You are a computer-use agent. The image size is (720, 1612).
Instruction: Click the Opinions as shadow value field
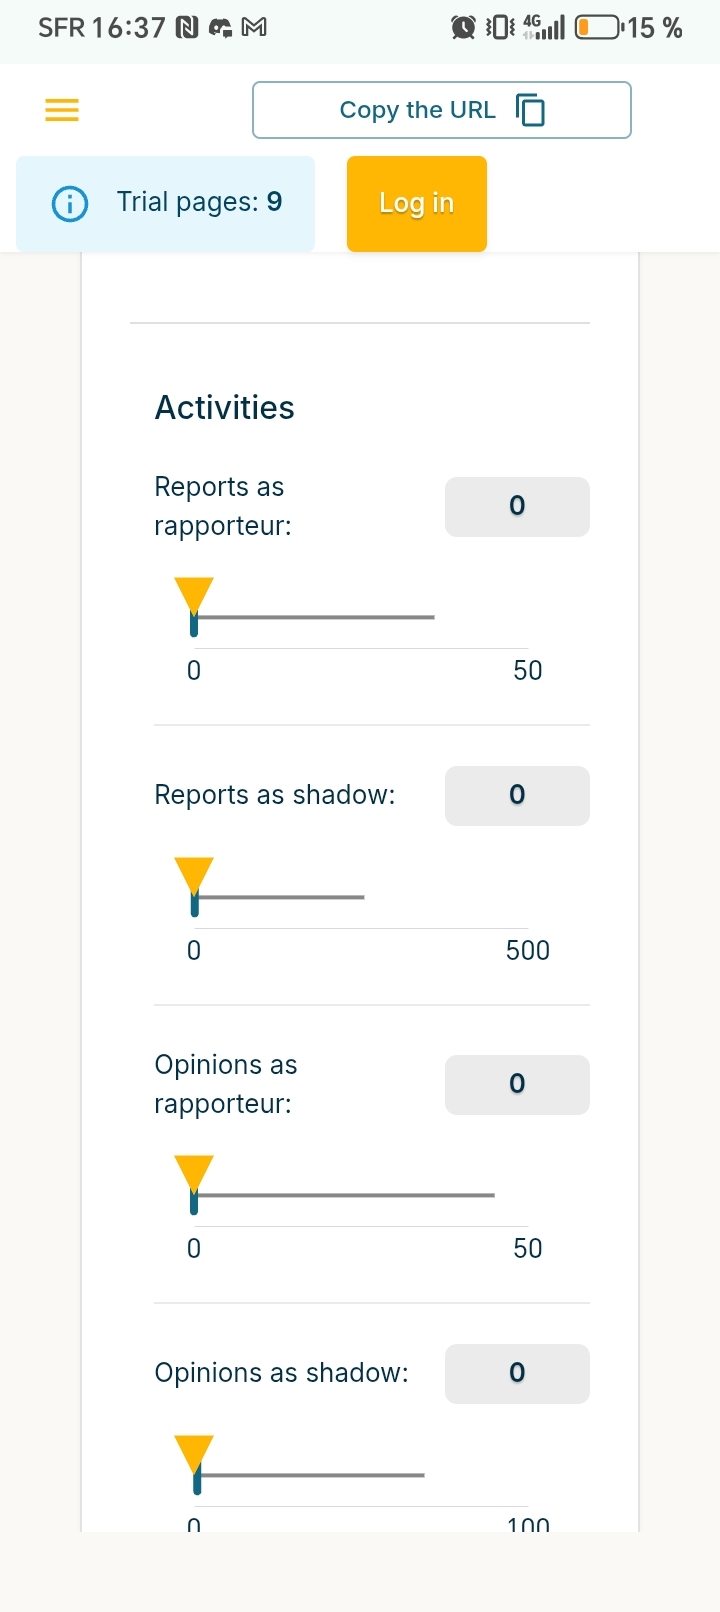pyautogui.click(x=517, y=1374)
